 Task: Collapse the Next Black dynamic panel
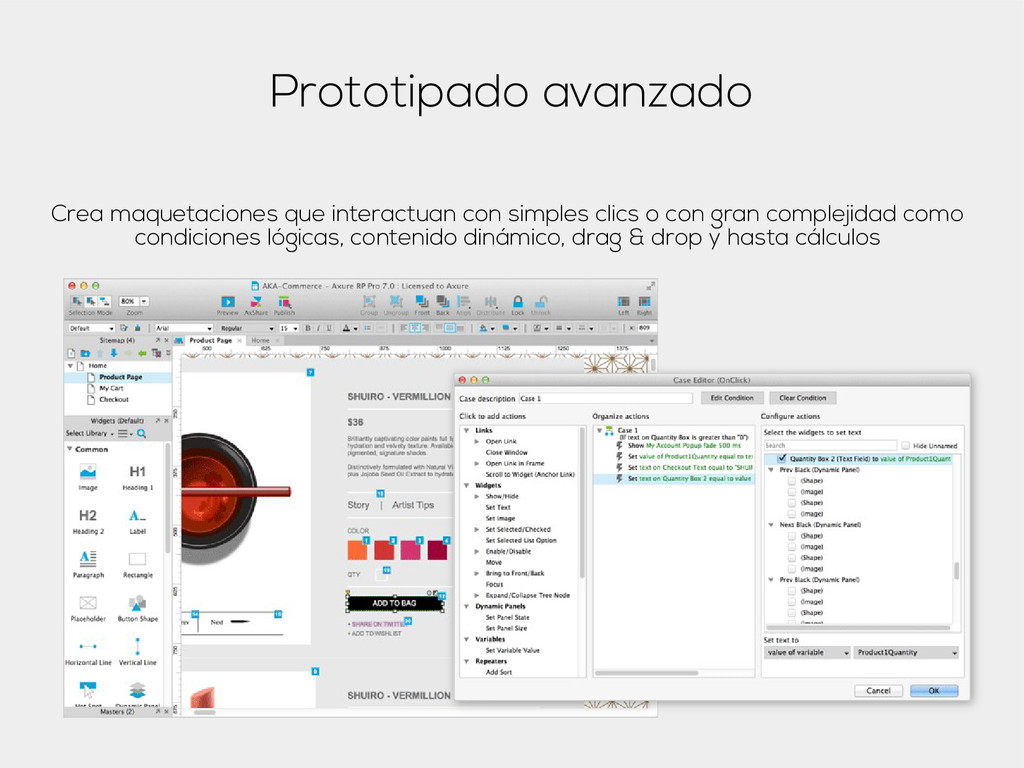(x=771, y=524)
